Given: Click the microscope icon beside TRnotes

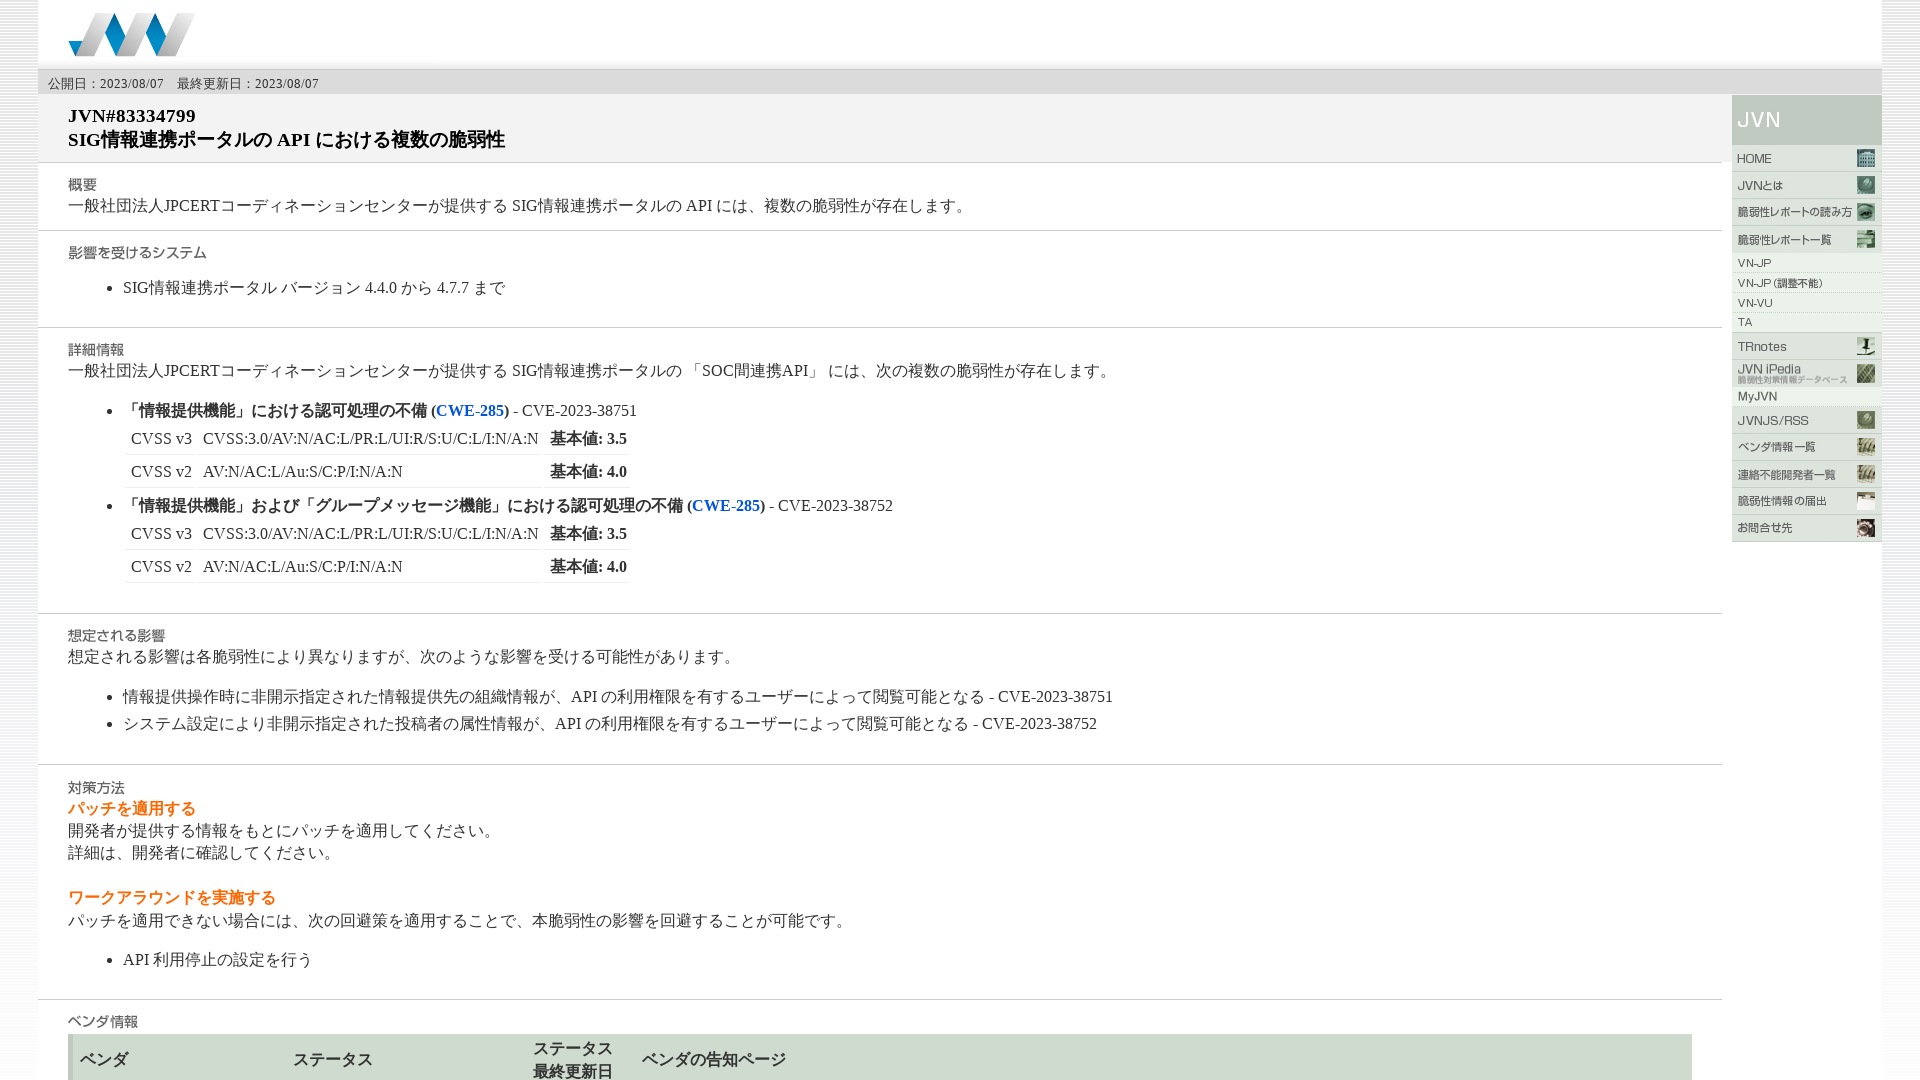Looking at the screenshot, I should [1866, 347].
